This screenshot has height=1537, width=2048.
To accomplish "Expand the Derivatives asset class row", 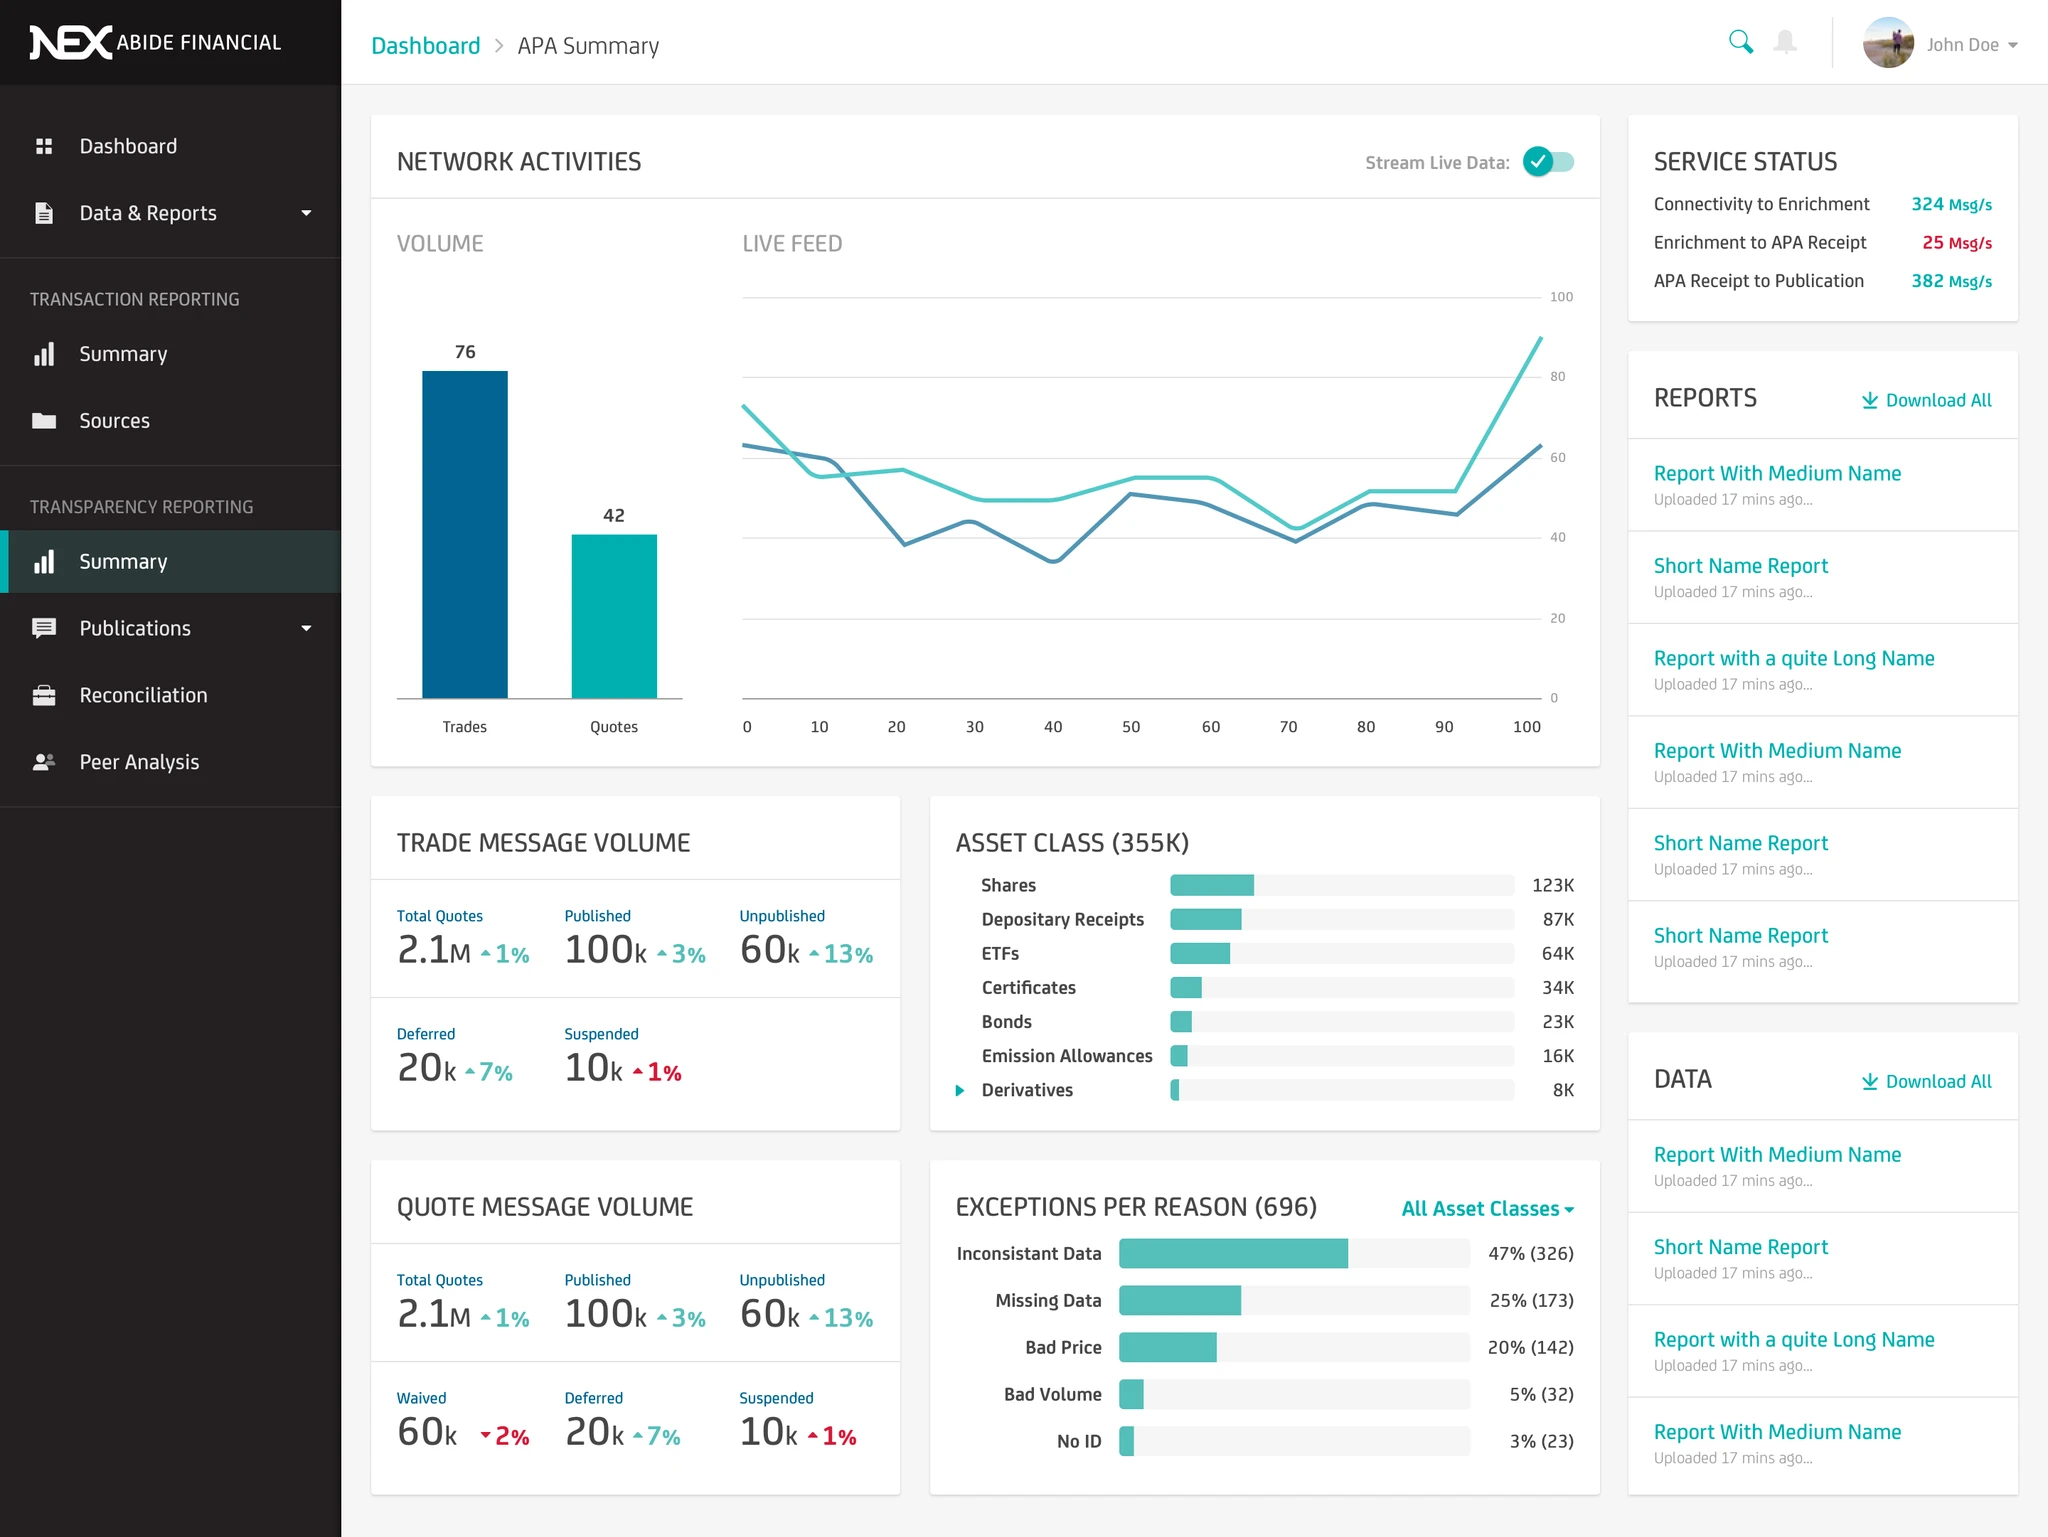I will pos(960,1090).
